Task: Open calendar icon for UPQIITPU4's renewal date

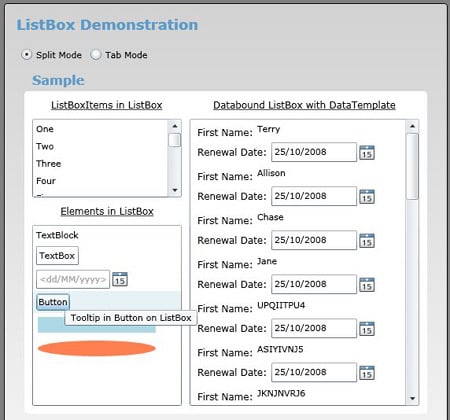Action: click(367, 329)
